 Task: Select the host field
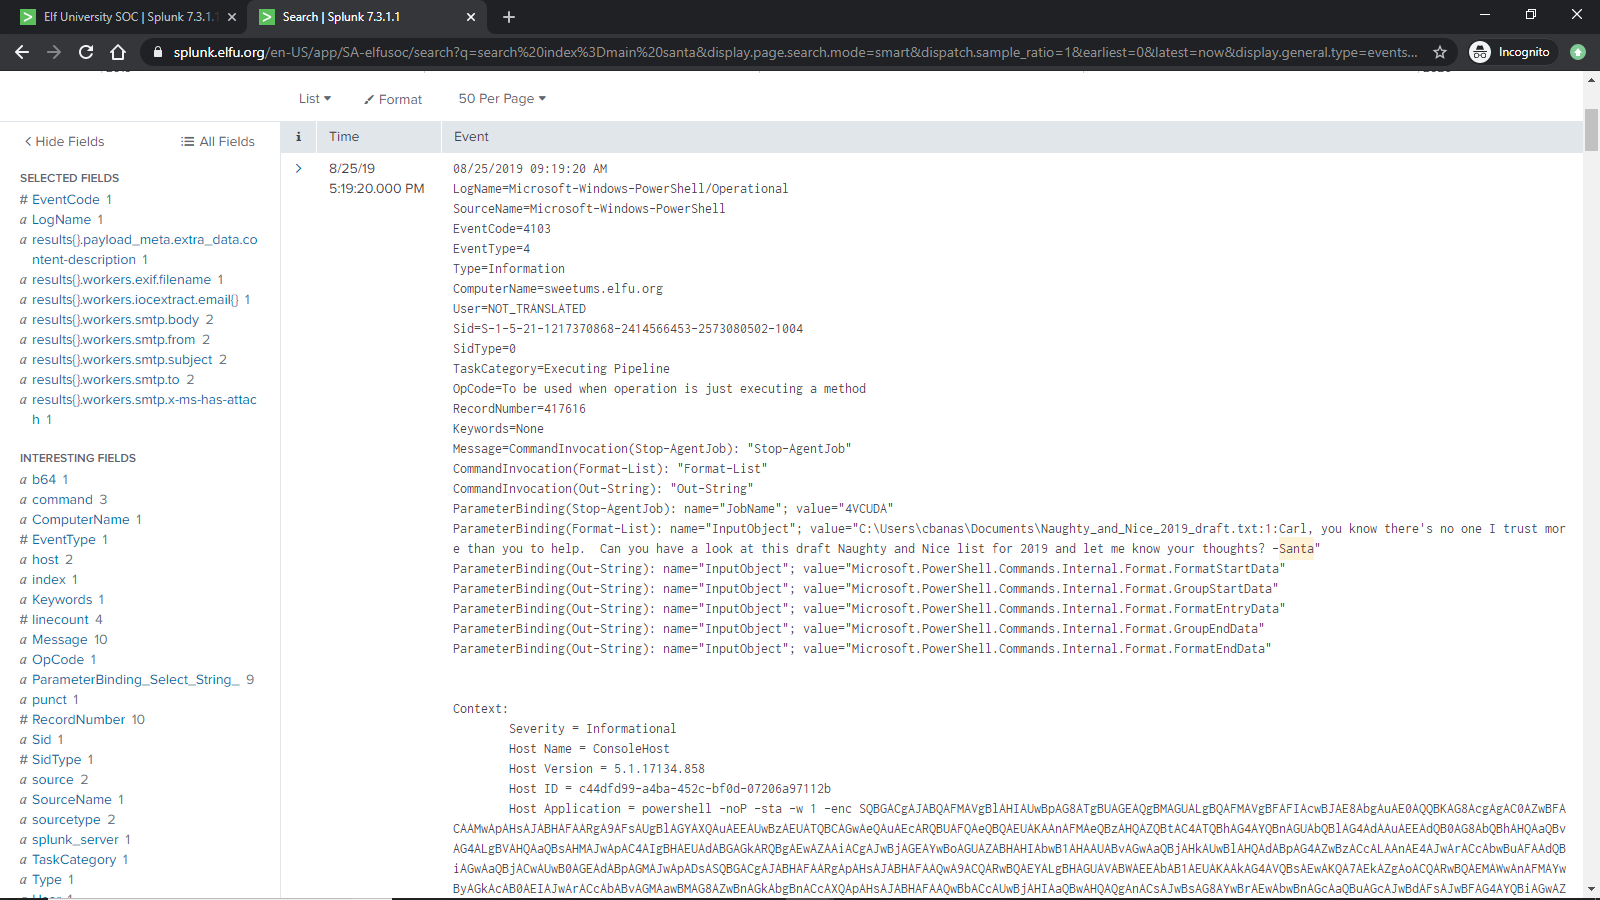click(45, 560)
